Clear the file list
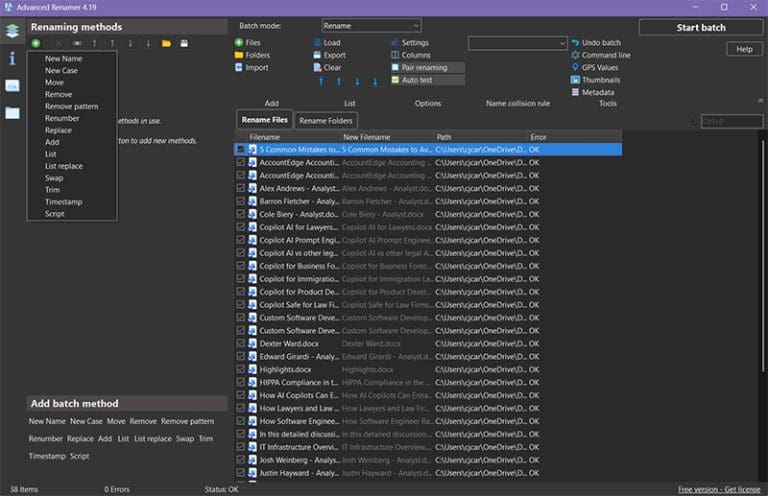The width and height of the screenshot is (768, 496). [327, 68]
